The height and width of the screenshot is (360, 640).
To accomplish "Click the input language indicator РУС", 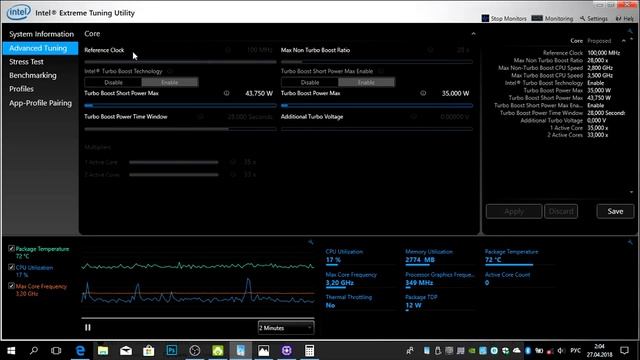I will tap(576, 351).
